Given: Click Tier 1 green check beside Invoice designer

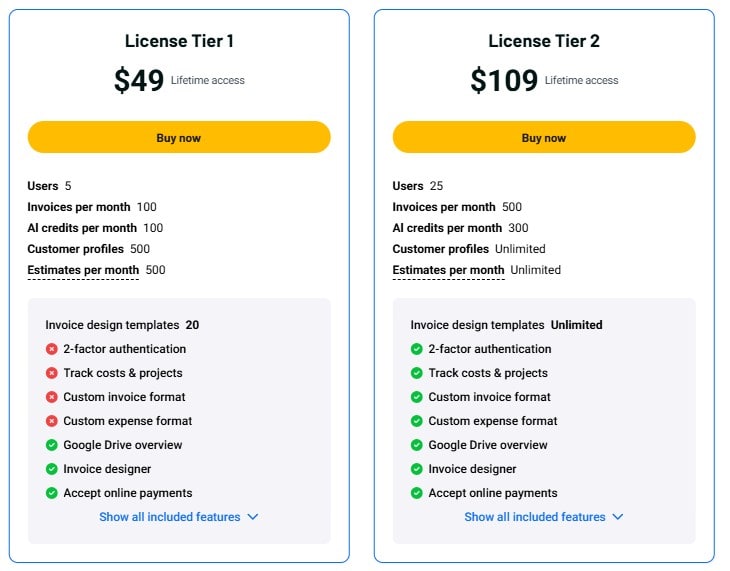Looking at the screenshot, I should pyautogui.click(x=52, y=469).
